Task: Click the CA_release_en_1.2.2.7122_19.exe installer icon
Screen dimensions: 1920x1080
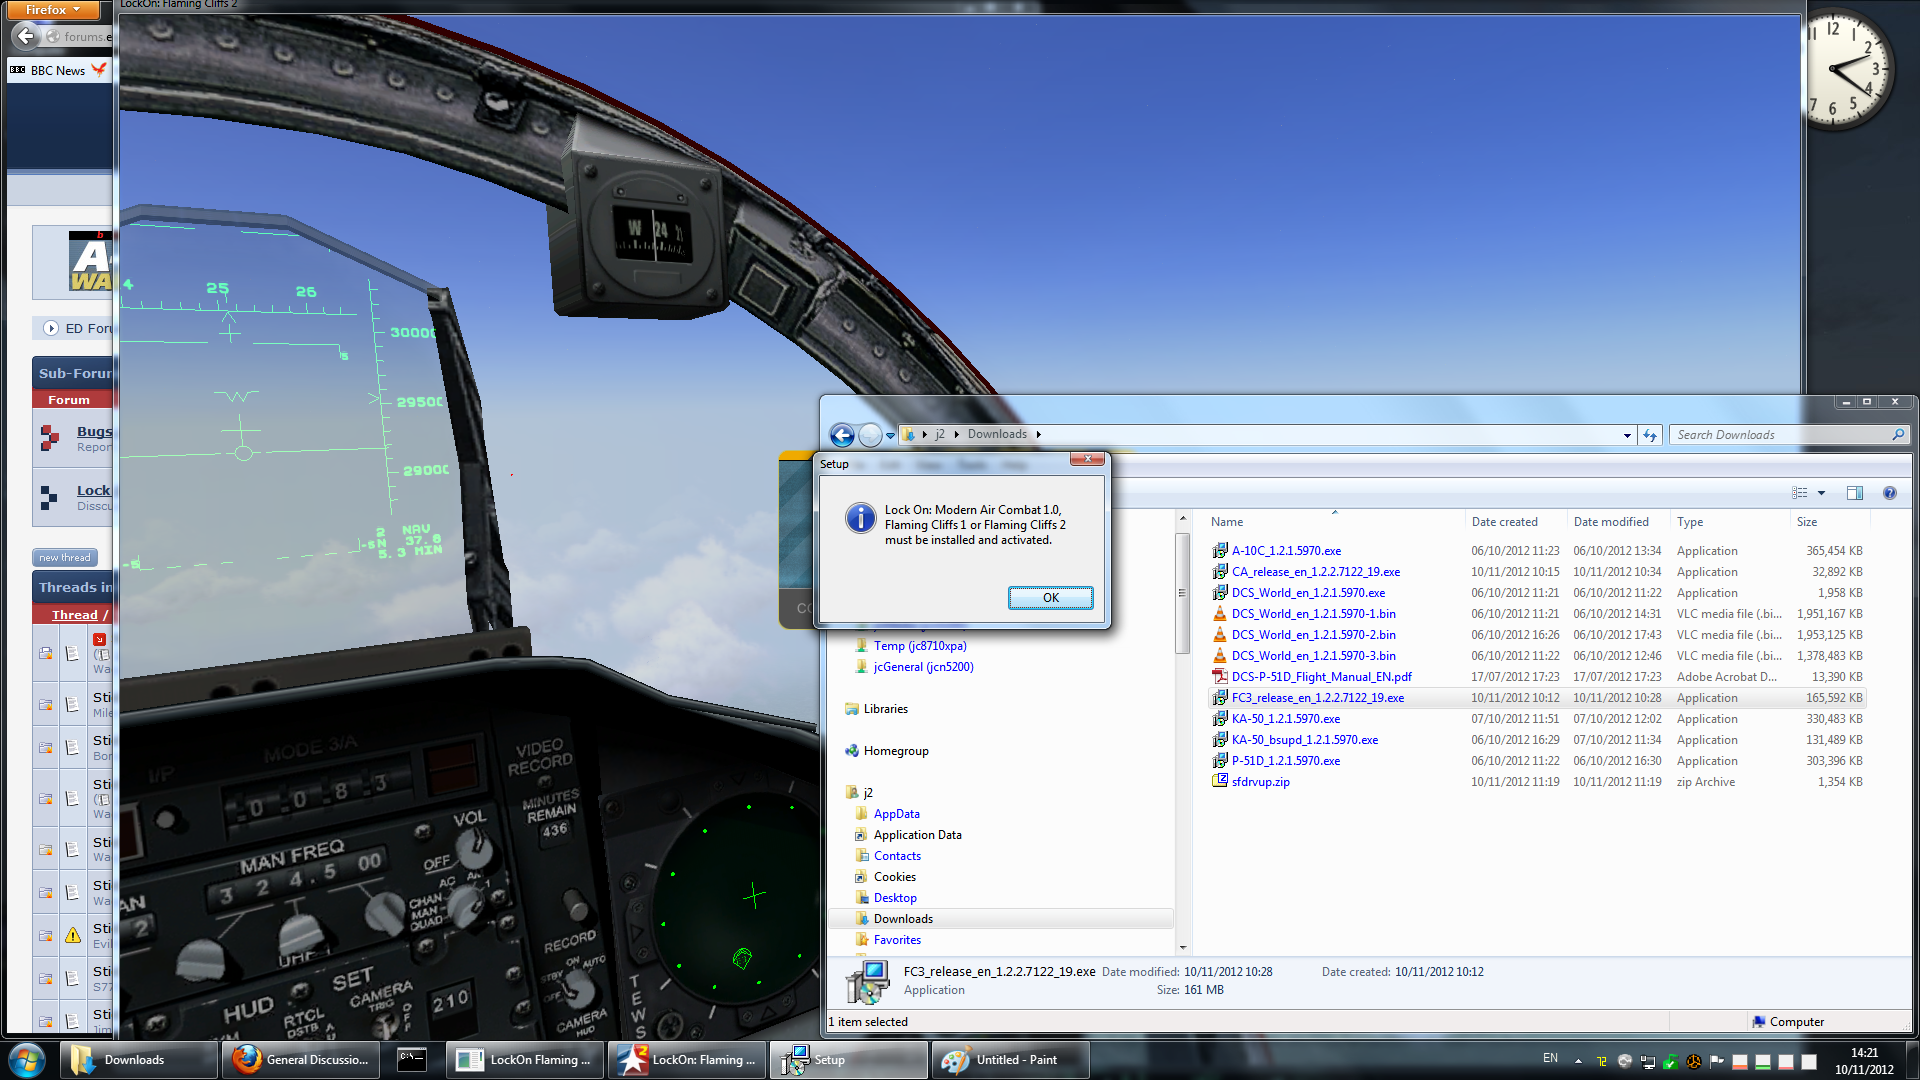Action: [x=1220, y=572]
